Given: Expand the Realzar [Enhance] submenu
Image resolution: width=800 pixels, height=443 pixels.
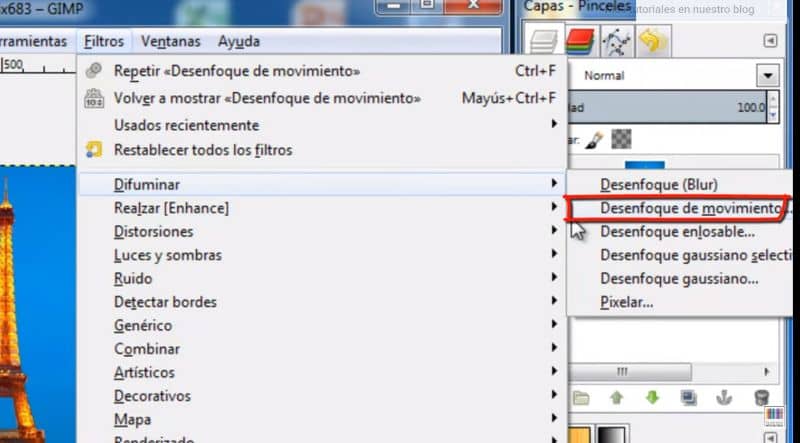Looking at the screenshot, I should (x=321, y=208).
